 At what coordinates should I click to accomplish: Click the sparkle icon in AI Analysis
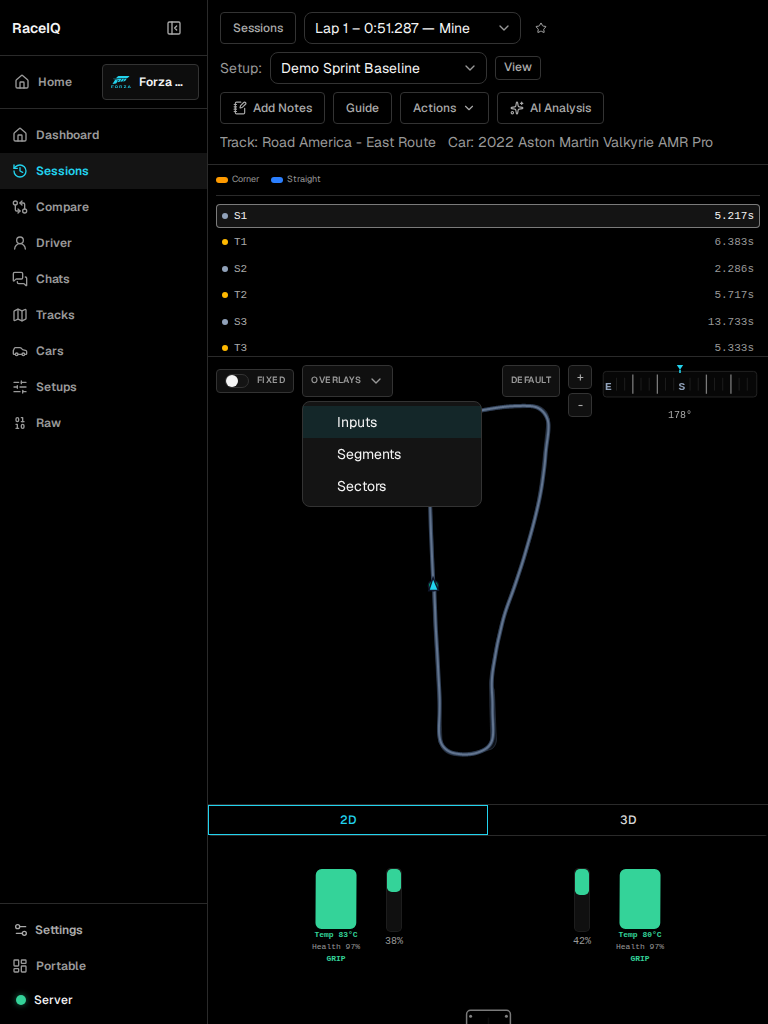point(517,108)
